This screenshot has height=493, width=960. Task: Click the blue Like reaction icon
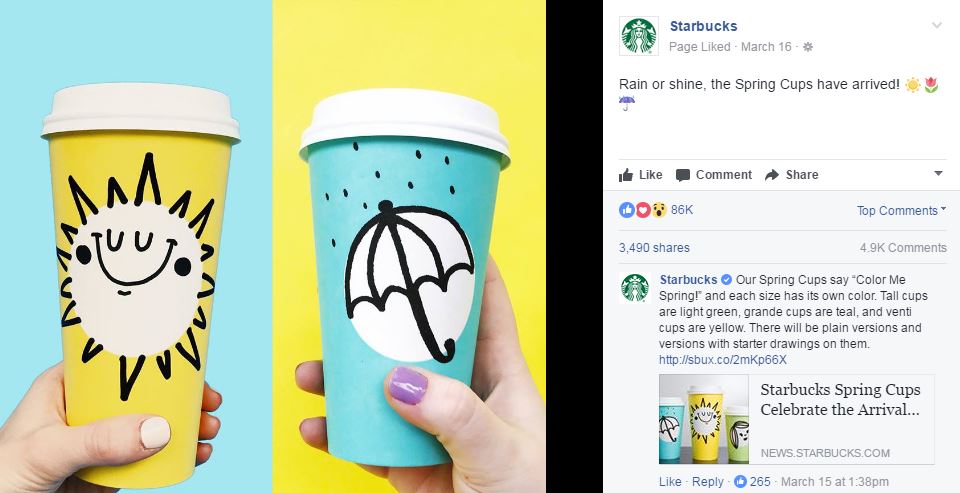pyautogui.click(x=626, y=210)
